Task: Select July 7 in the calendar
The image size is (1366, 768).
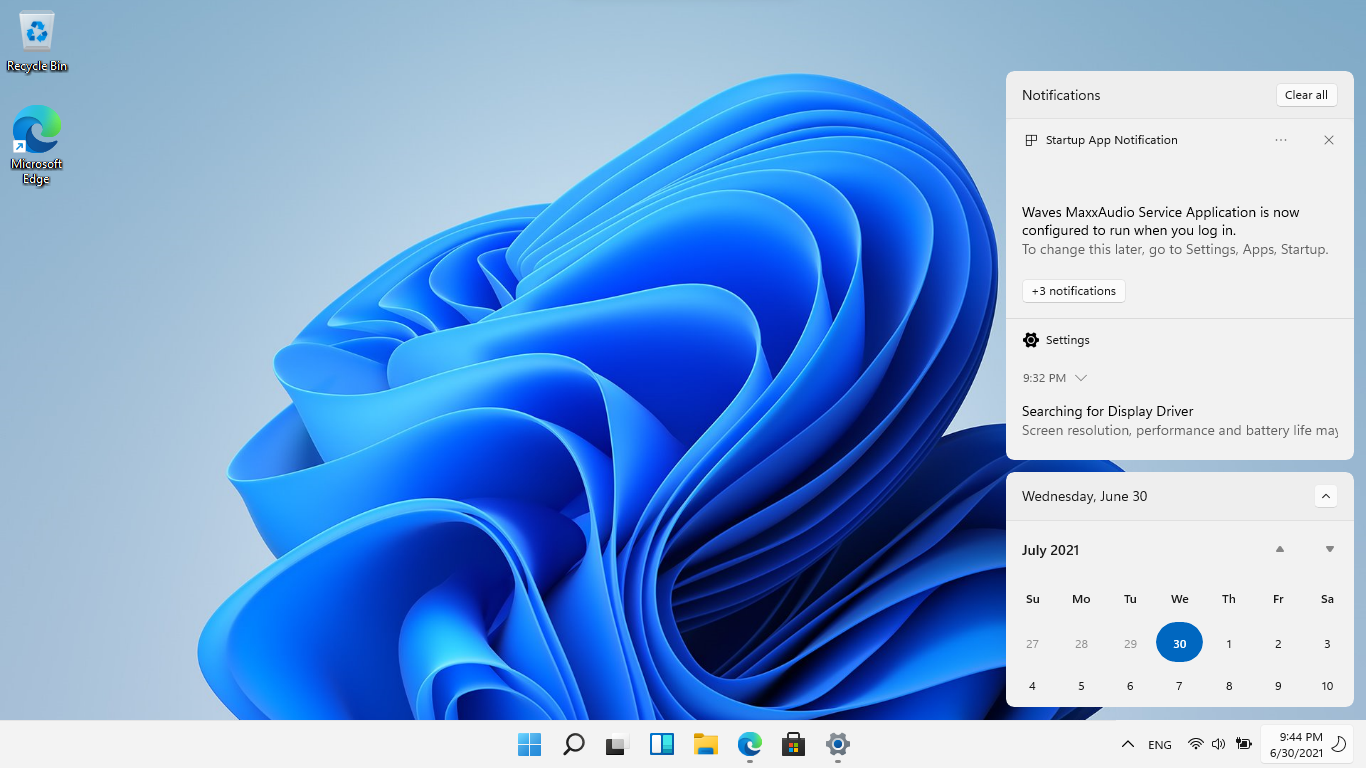Action: point(1179,686)
